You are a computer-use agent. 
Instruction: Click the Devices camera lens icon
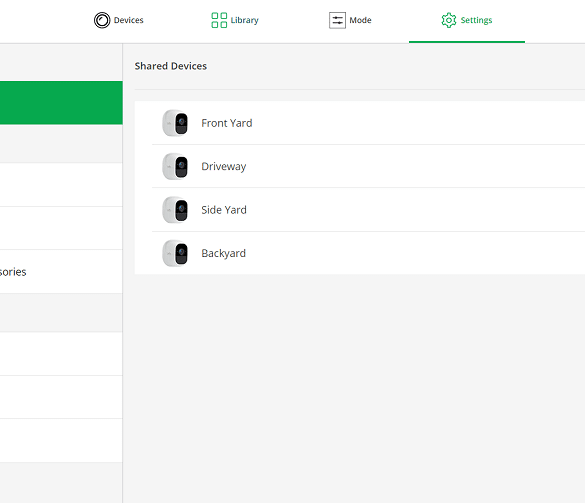click(102, 20)
